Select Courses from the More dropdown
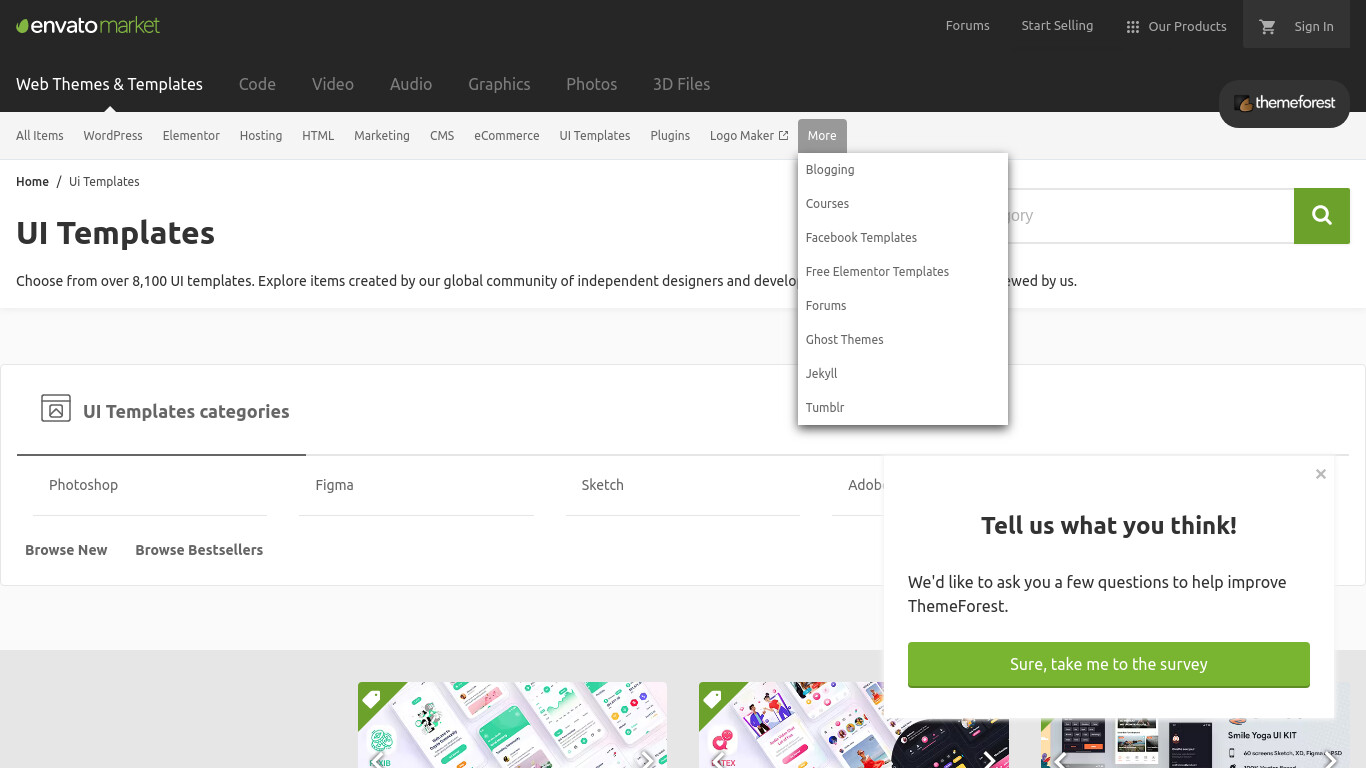Screen dimensions: 1366x768 click(x=903, y=204)
